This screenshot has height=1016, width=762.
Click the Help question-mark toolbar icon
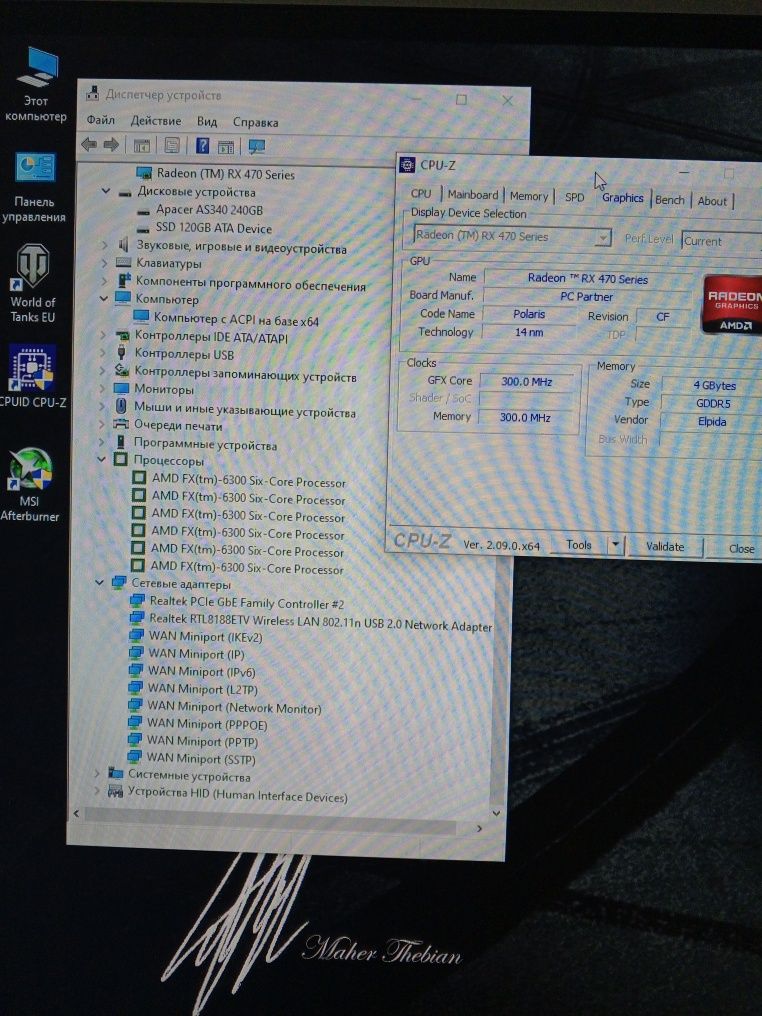coord(202,146)
